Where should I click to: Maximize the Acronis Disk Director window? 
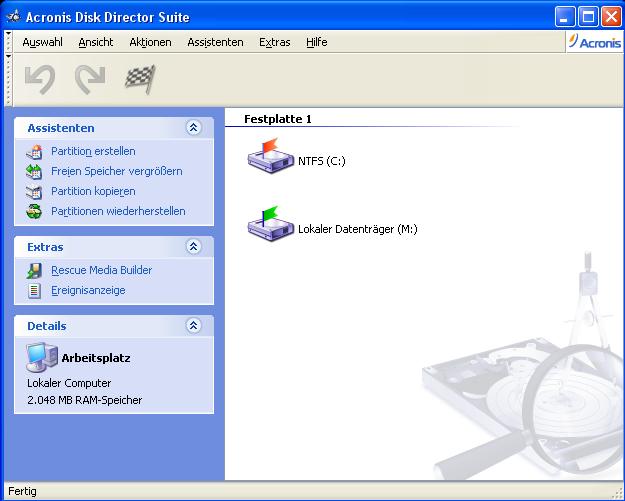(x=588, y=17)
